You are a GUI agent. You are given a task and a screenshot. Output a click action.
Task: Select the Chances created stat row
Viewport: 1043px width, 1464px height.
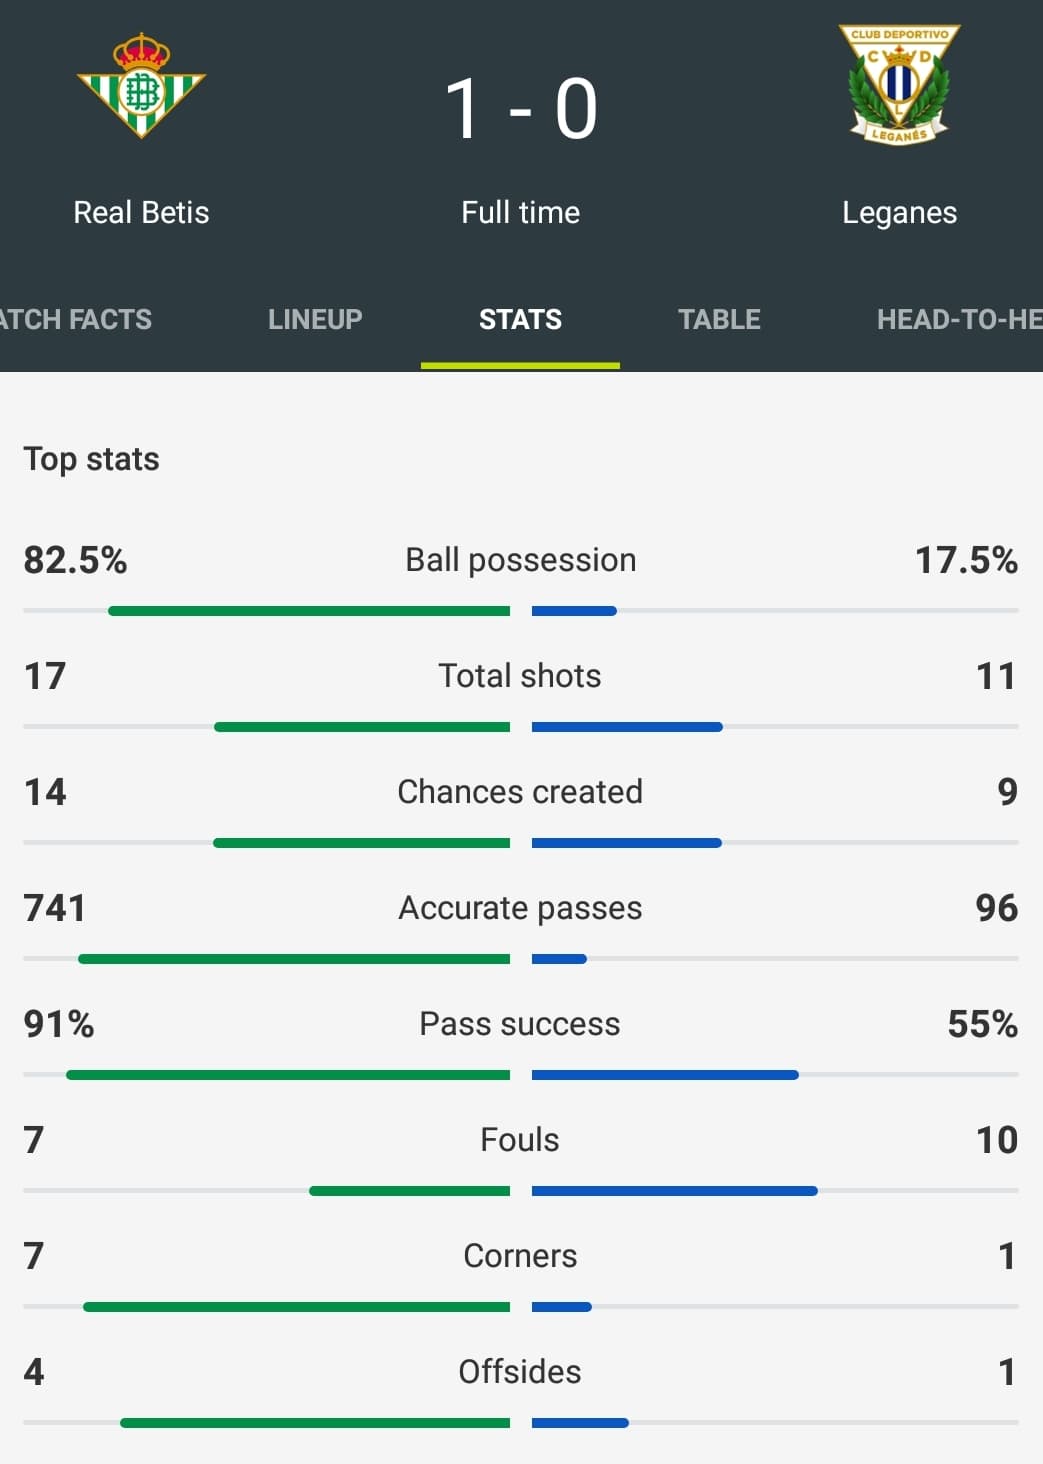[x=520, y=810]
